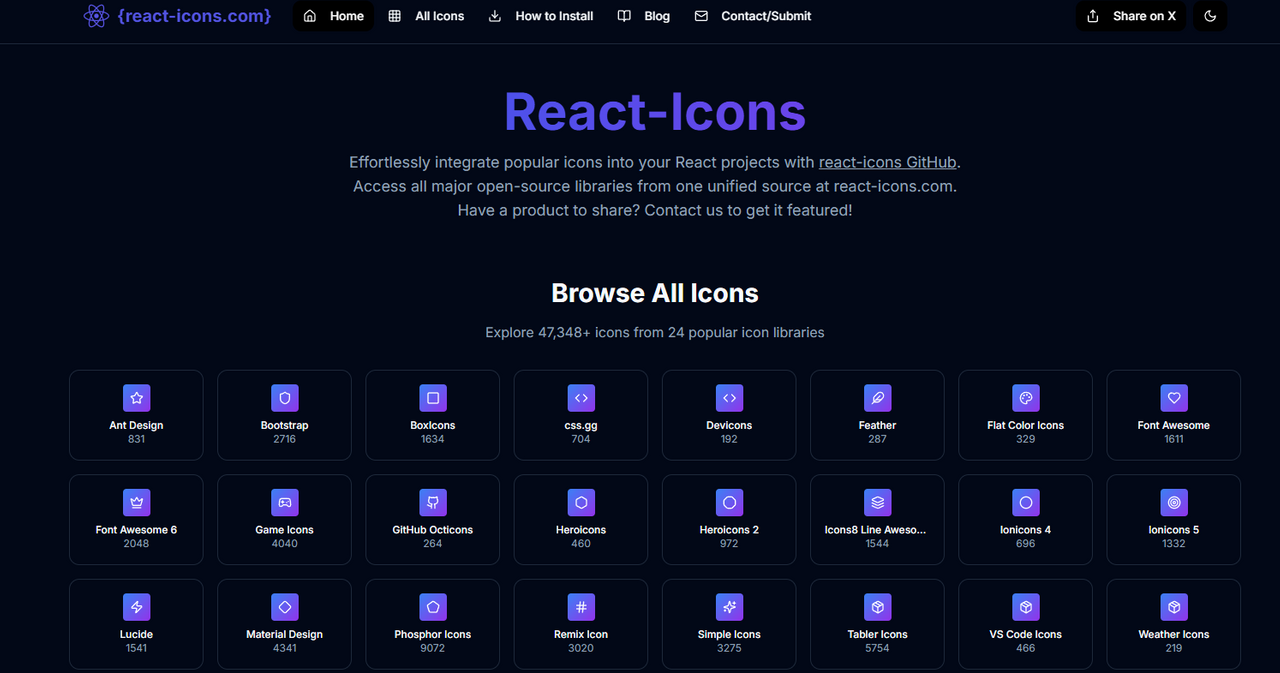Toggle dark mode with moon icon
This screenshot has height=673, width=1280.
click(x=1210, y=16)
